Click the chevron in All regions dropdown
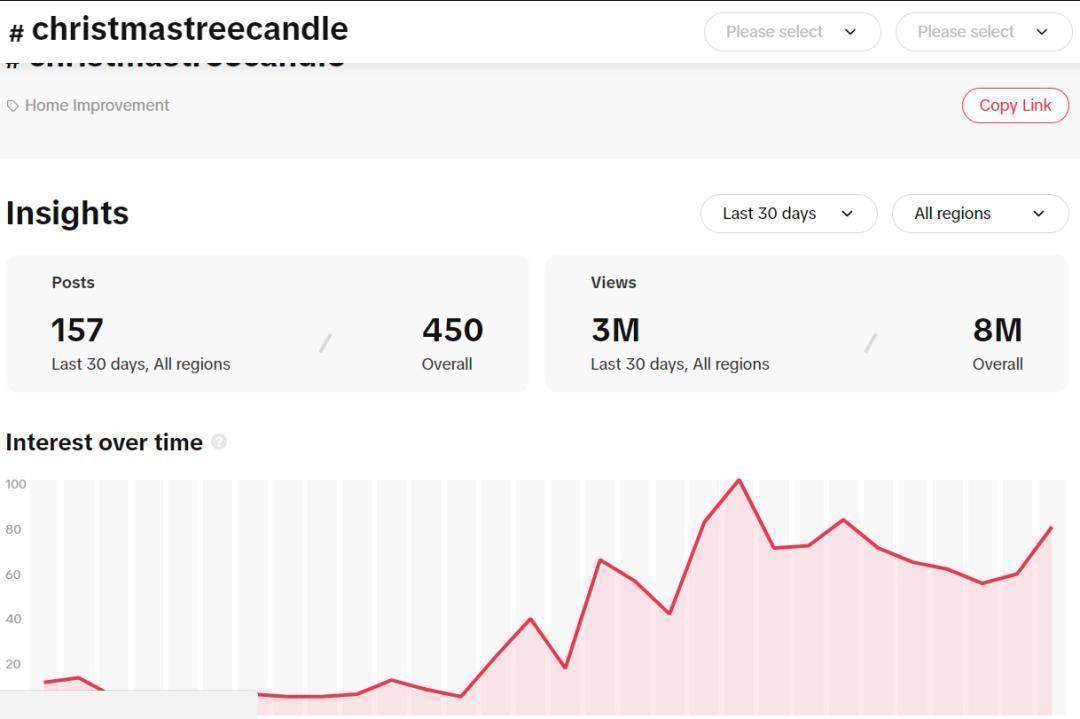Screen dimensions: 1080x719 coord(1039,213)
